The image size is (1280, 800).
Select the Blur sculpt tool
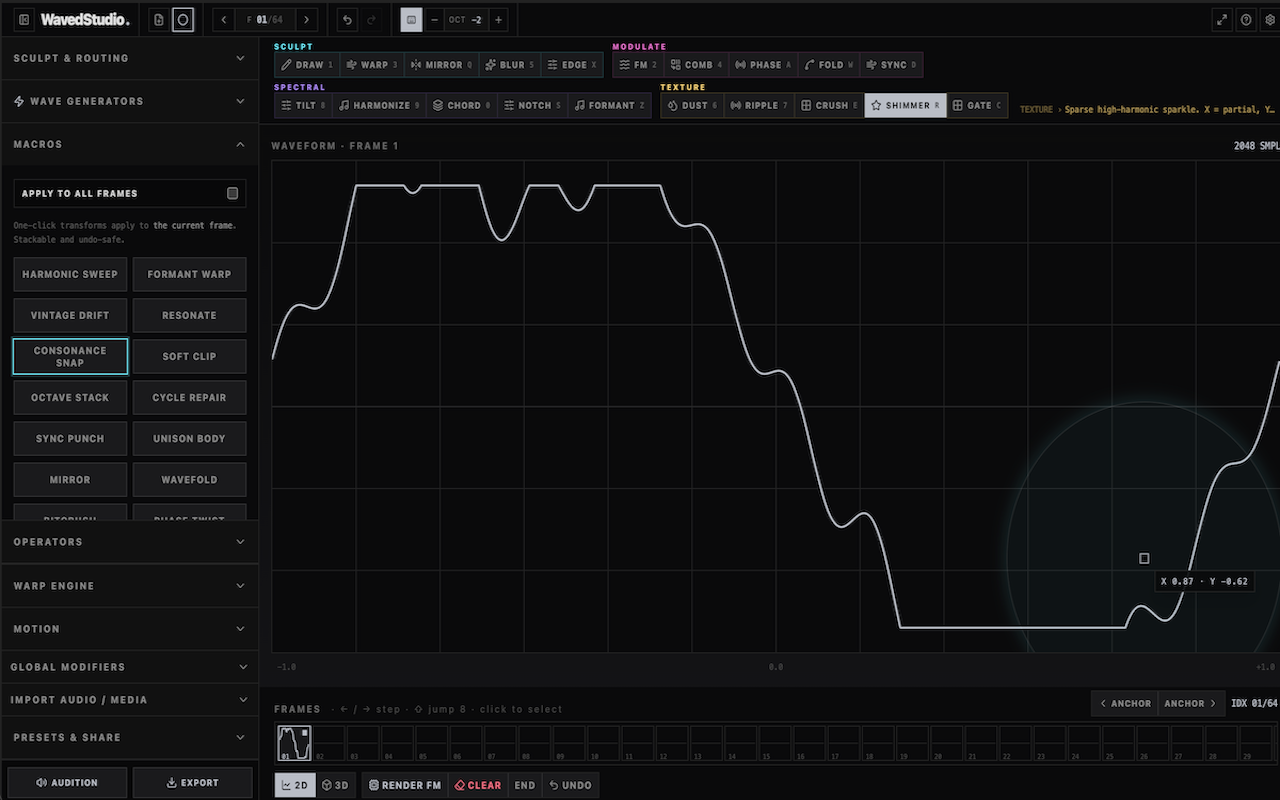(x=510, y=65)
